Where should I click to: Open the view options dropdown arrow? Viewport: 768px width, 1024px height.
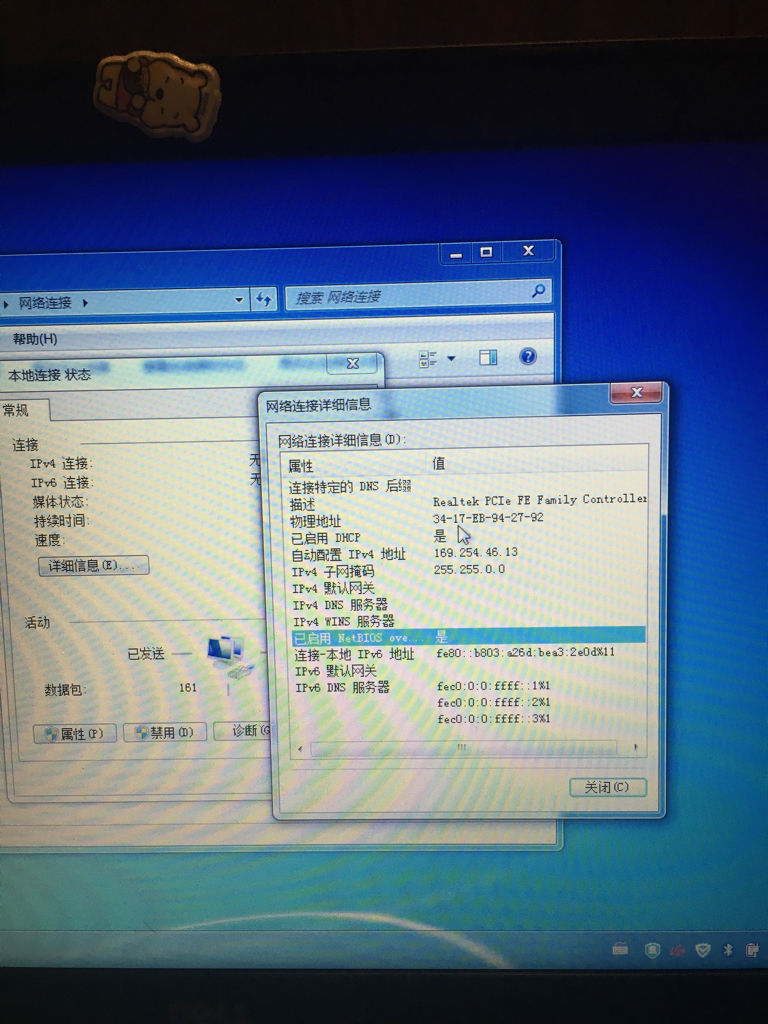[451, 358]
